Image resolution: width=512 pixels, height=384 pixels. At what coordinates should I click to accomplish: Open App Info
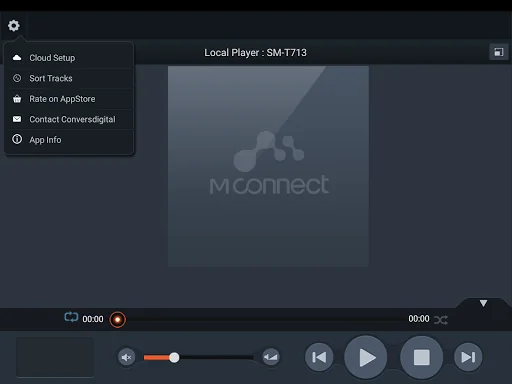pos(69,140)
